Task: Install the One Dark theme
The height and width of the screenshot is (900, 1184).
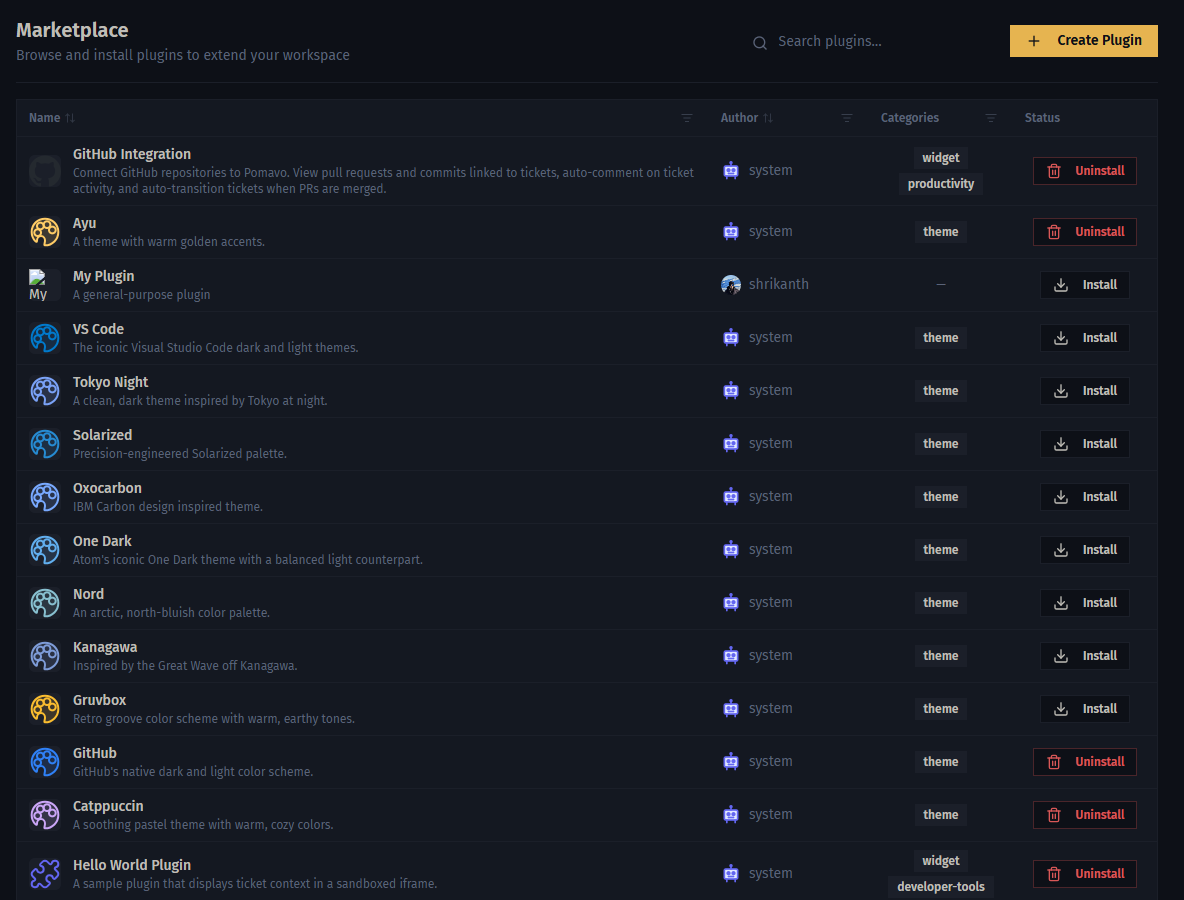Action: coord(1084,550)
